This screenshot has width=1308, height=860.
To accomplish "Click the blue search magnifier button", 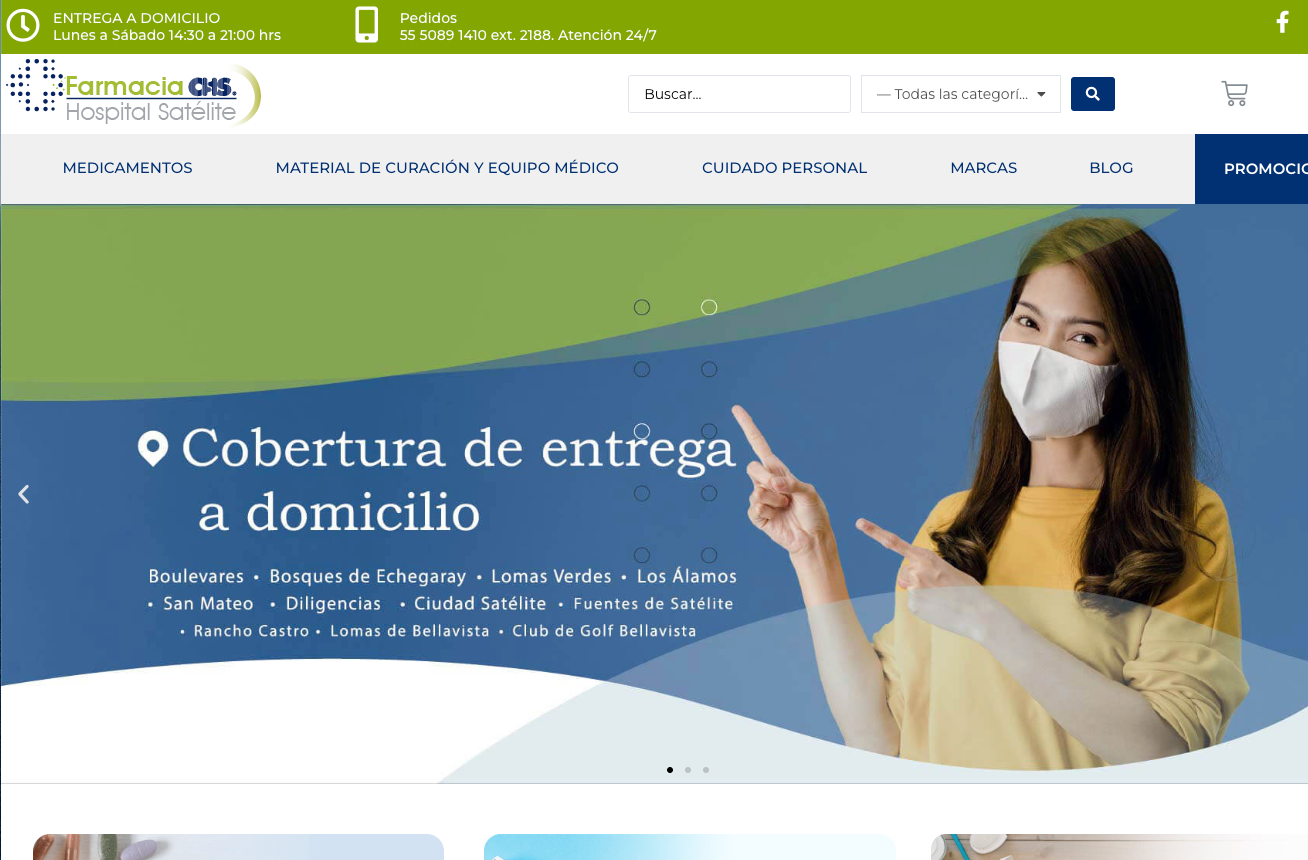I will point(1092,94).
